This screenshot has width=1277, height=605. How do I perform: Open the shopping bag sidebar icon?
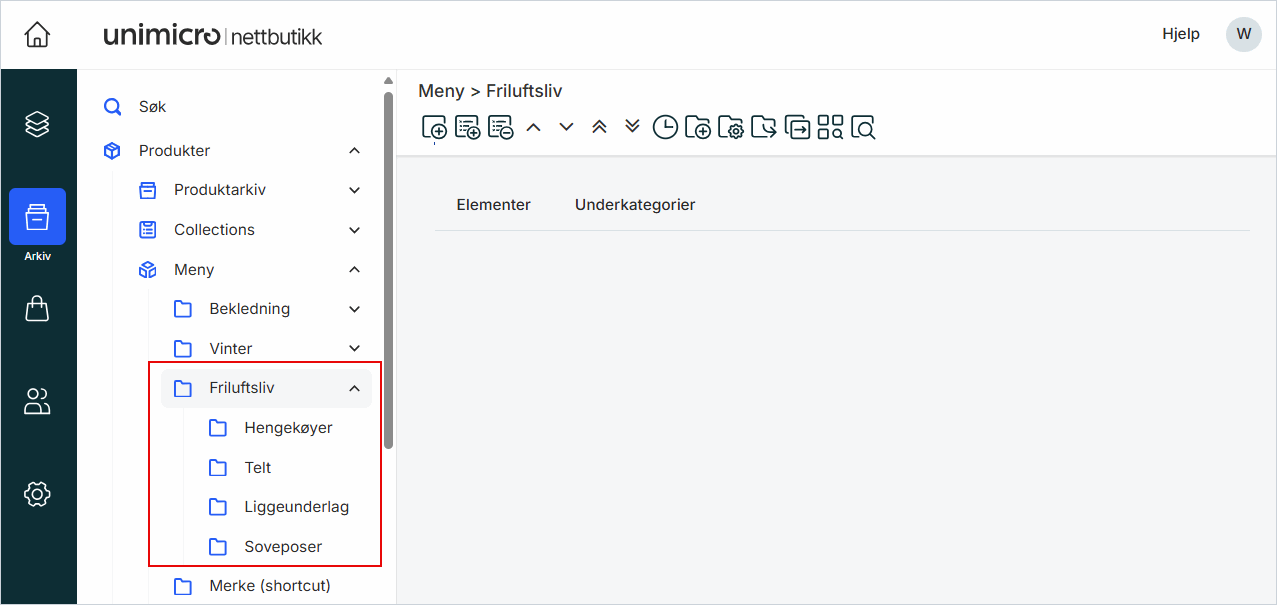(37, 309)
